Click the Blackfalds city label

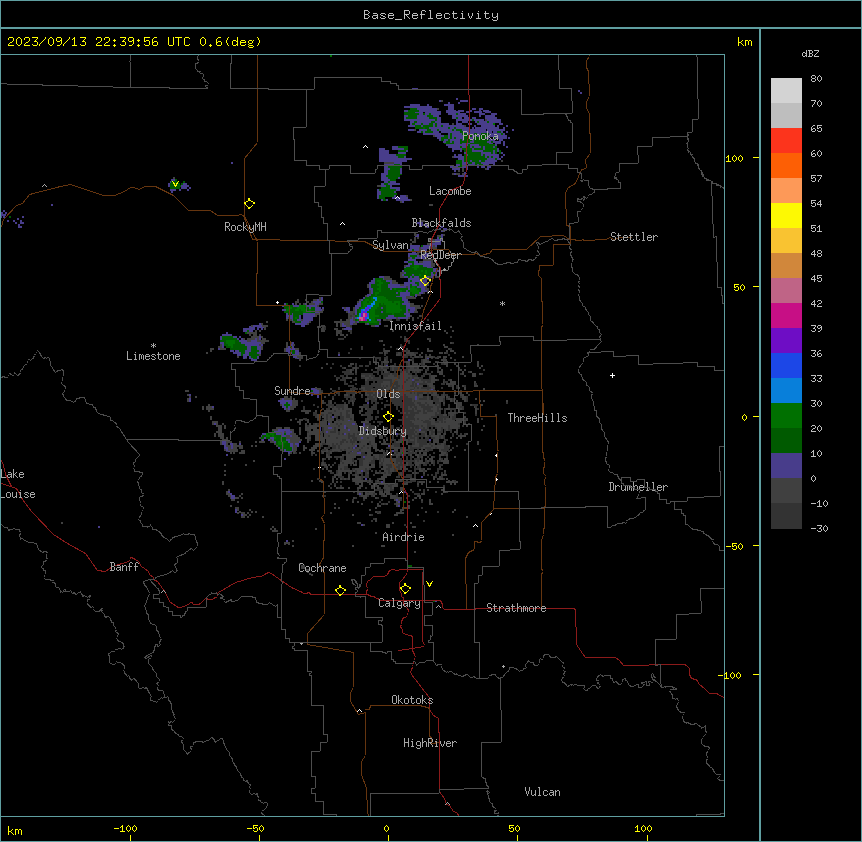point(441,223)
